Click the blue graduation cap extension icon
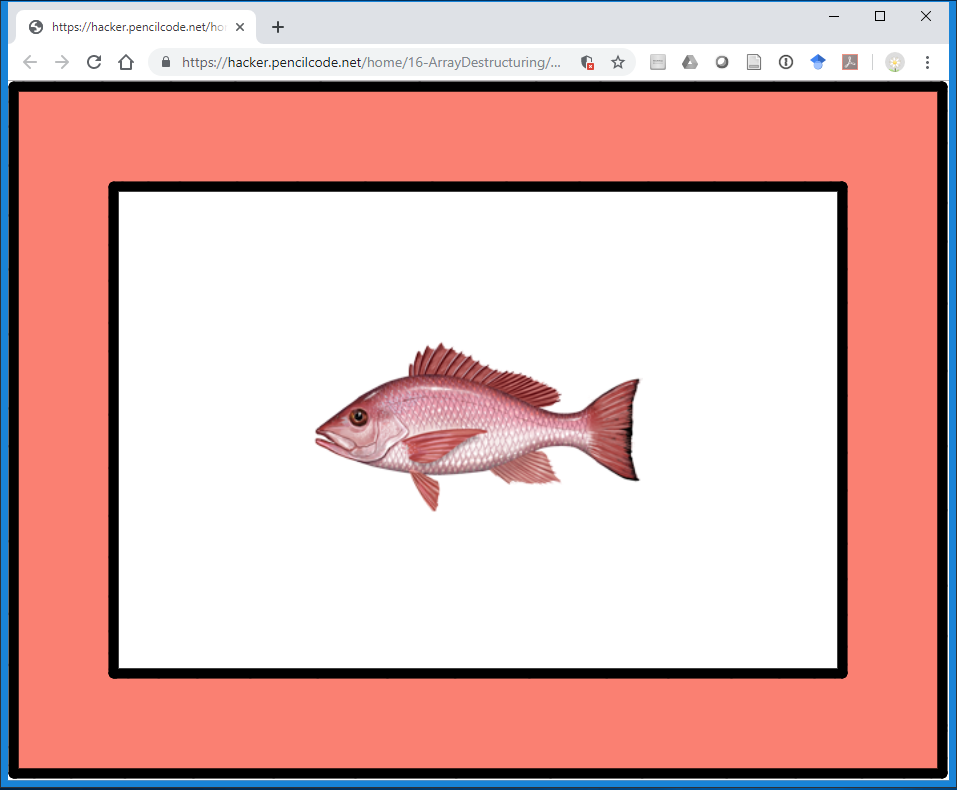 tap(818, 62)
